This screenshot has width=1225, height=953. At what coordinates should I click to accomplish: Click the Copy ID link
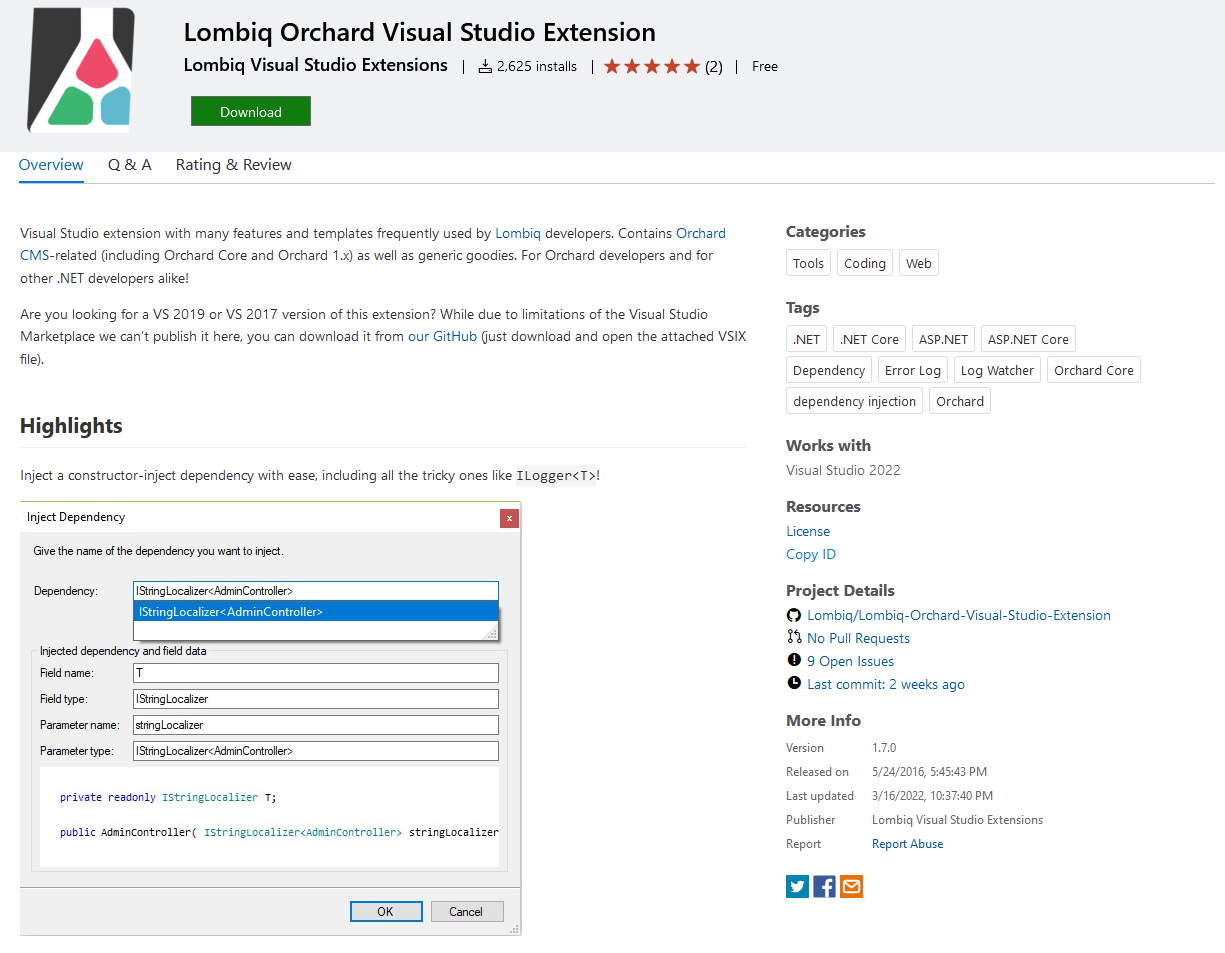[811, 554]
